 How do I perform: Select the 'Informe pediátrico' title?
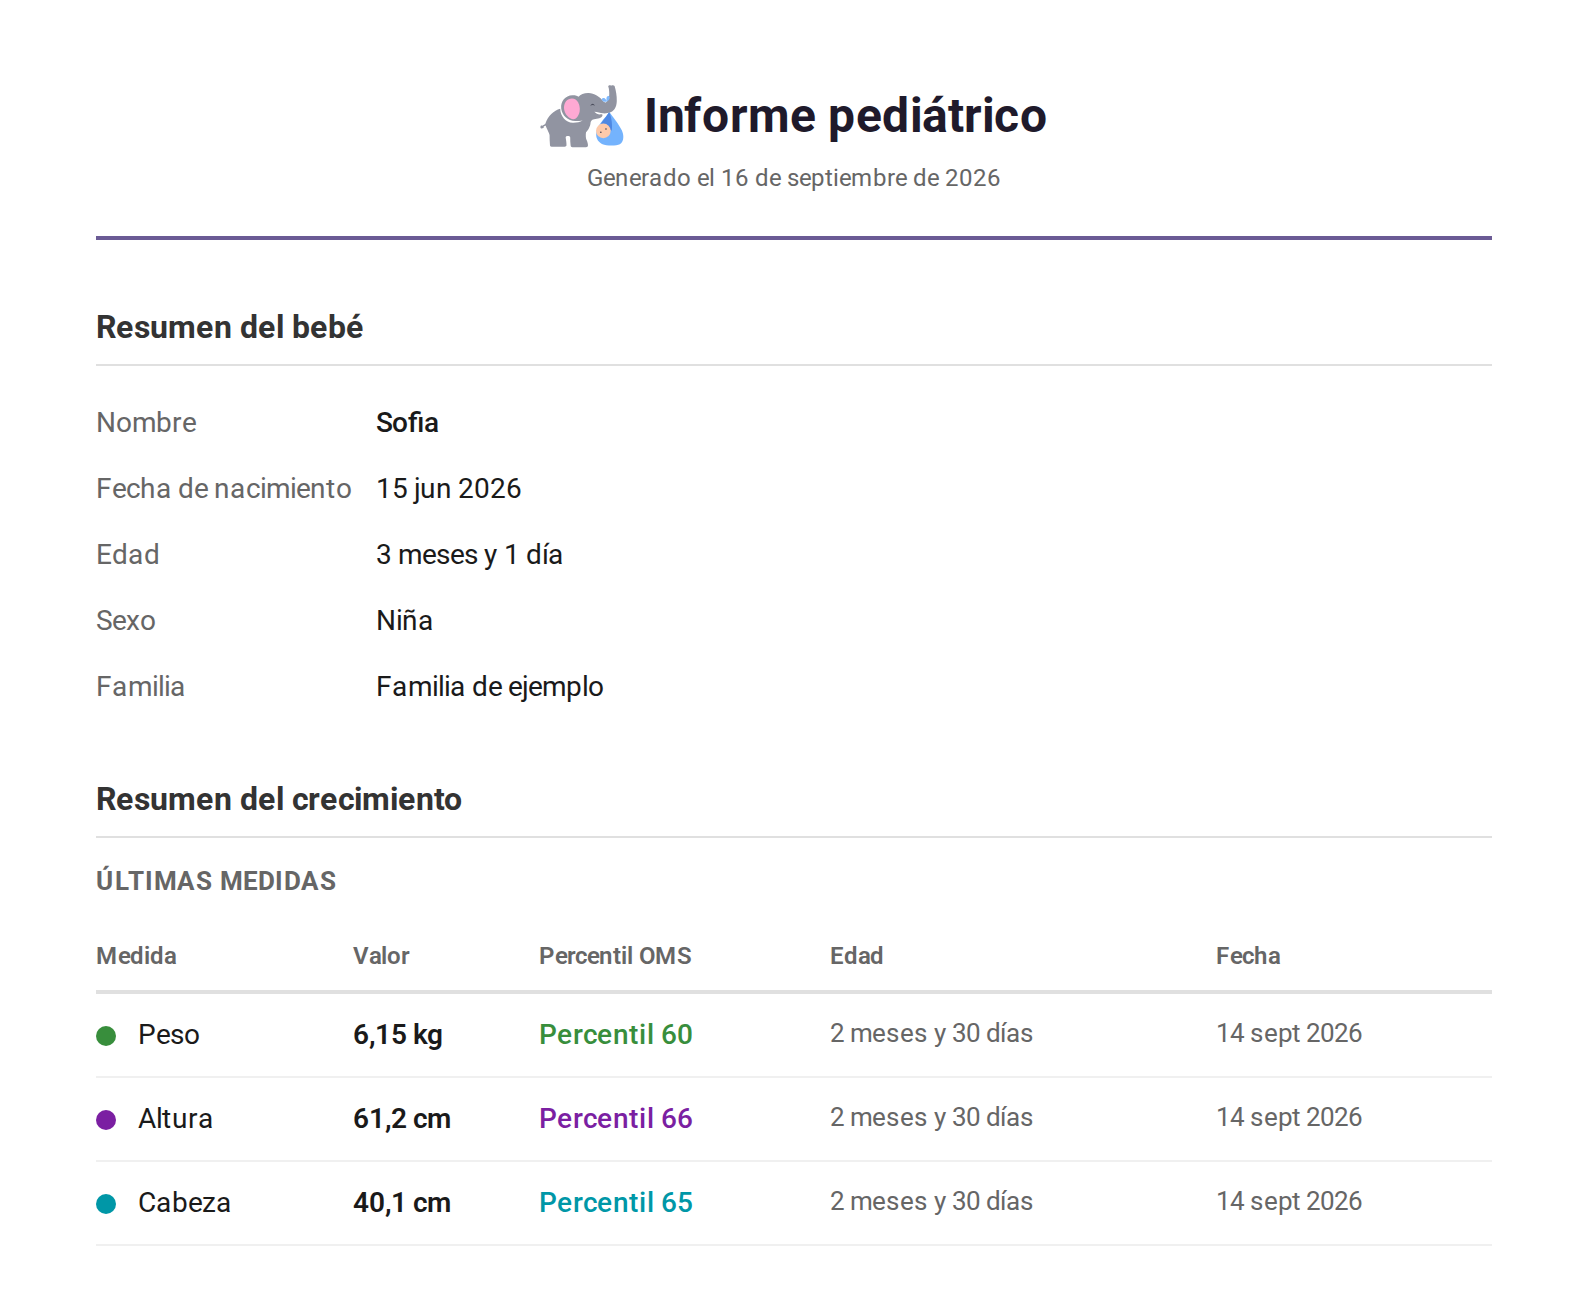click(x=845, y=116)
